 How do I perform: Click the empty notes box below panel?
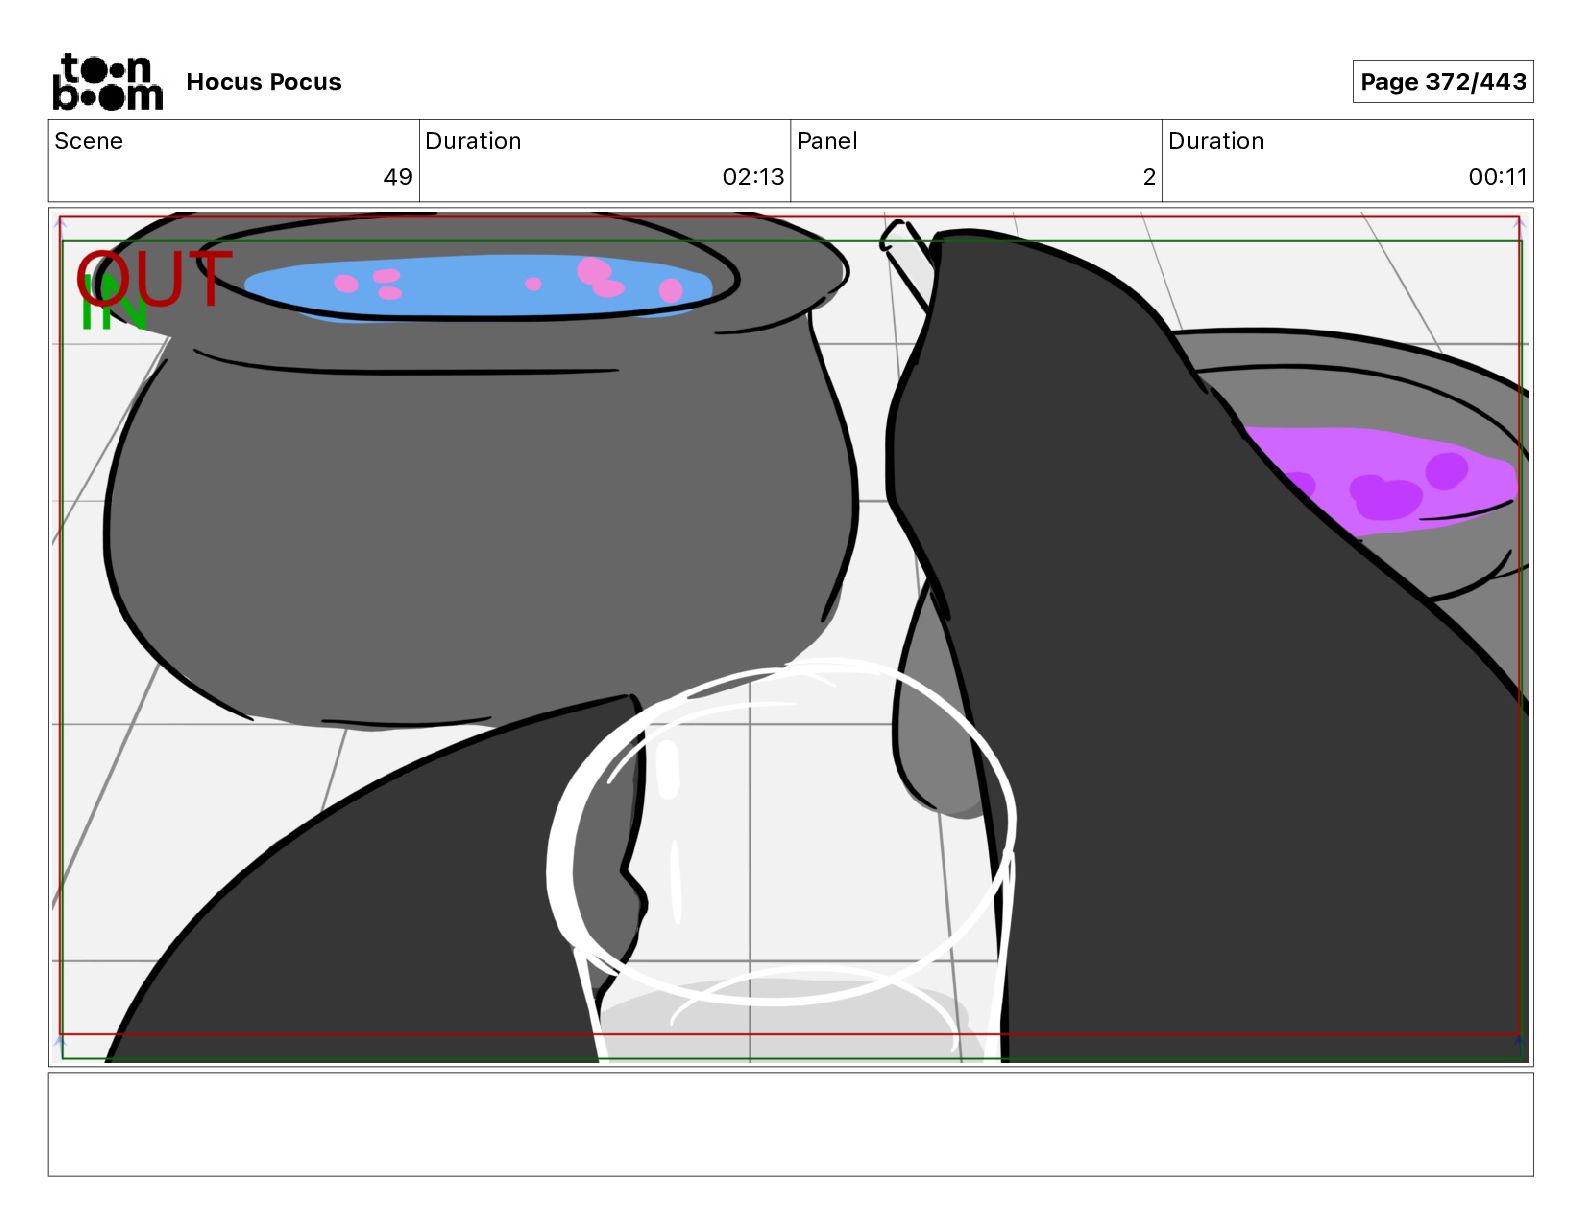coord(790,1124)
